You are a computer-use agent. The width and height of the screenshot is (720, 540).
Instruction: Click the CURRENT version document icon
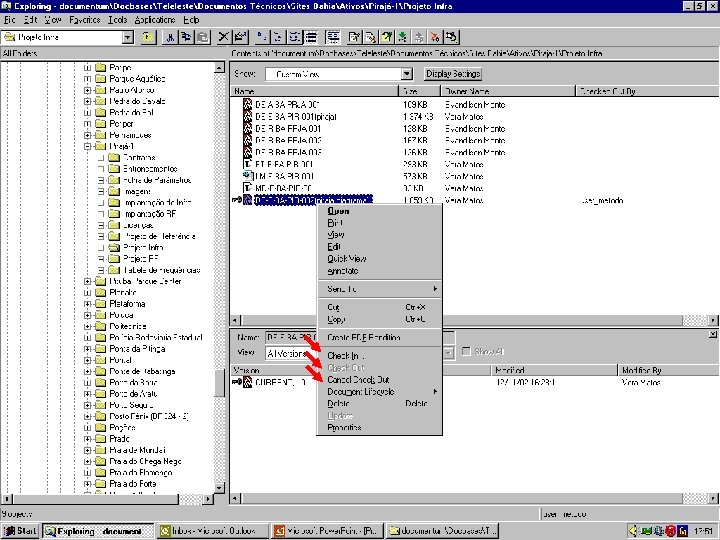[x=248, y=382]
